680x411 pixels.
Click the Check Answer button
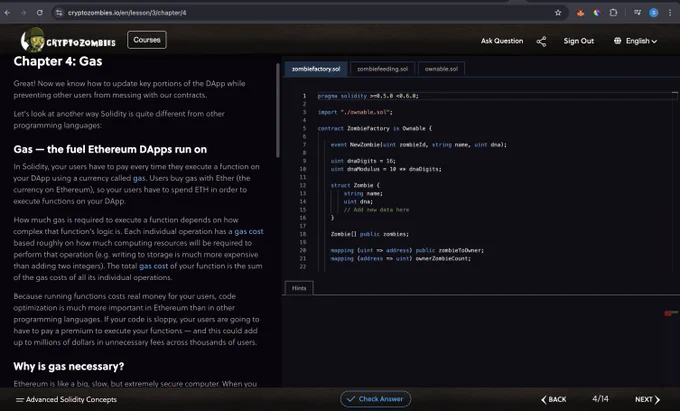coord(376,399)
